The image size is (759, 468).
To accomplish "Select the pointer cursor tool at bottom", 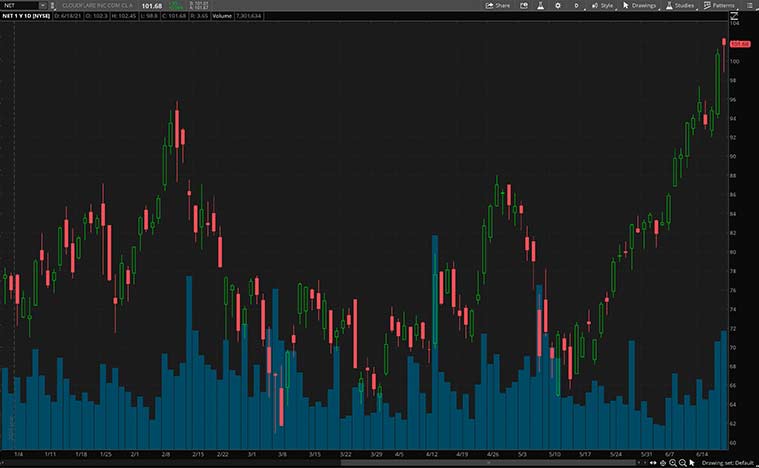I will (x=692, y=463).
